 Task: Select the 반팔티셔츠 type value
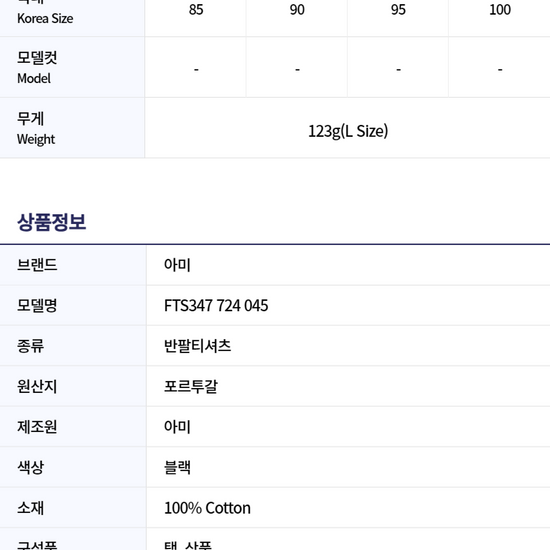coord(197,346)
